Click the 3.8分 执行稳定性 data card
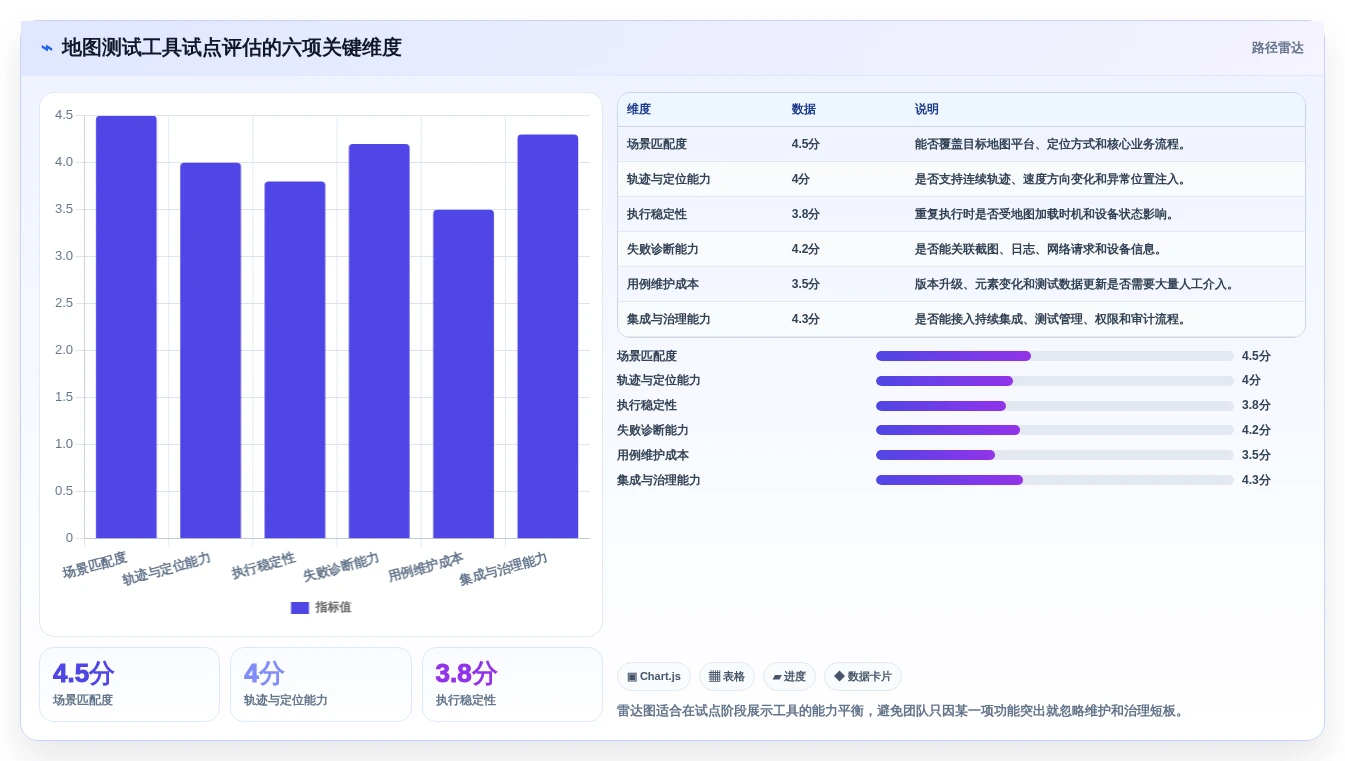The height and width of the screenshot is (761, 1345). pos(512,684)
